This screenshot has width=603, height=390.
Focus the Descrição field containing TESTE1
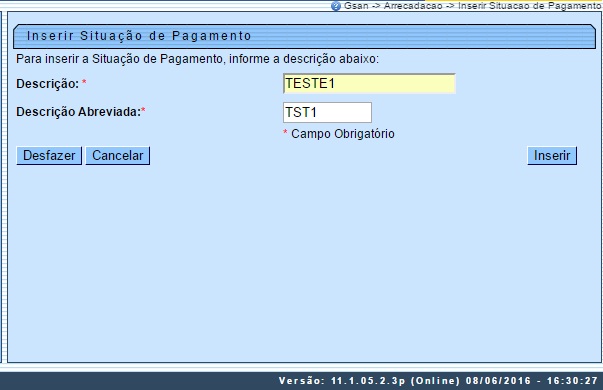click(369, 83)
